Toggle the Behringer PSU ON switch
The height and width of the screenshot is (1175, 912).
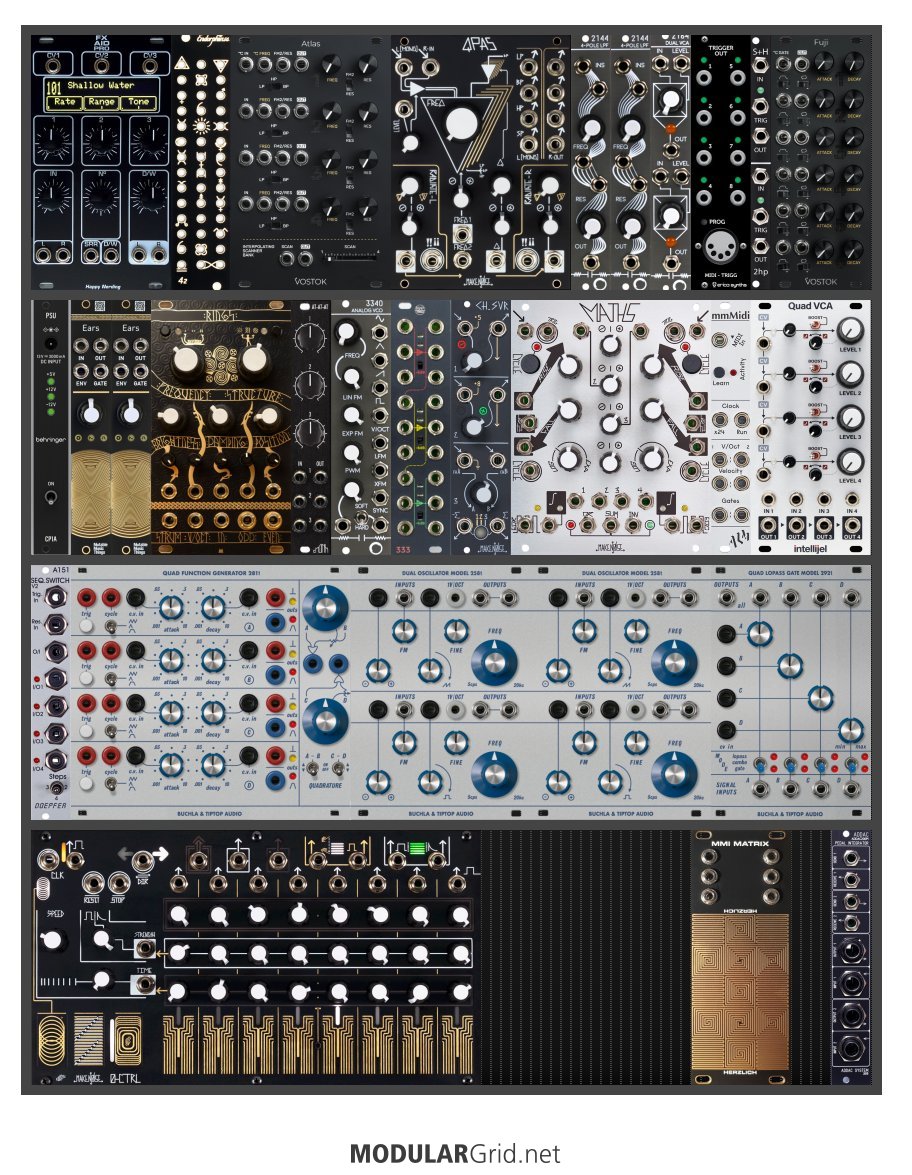coord(52,497)
